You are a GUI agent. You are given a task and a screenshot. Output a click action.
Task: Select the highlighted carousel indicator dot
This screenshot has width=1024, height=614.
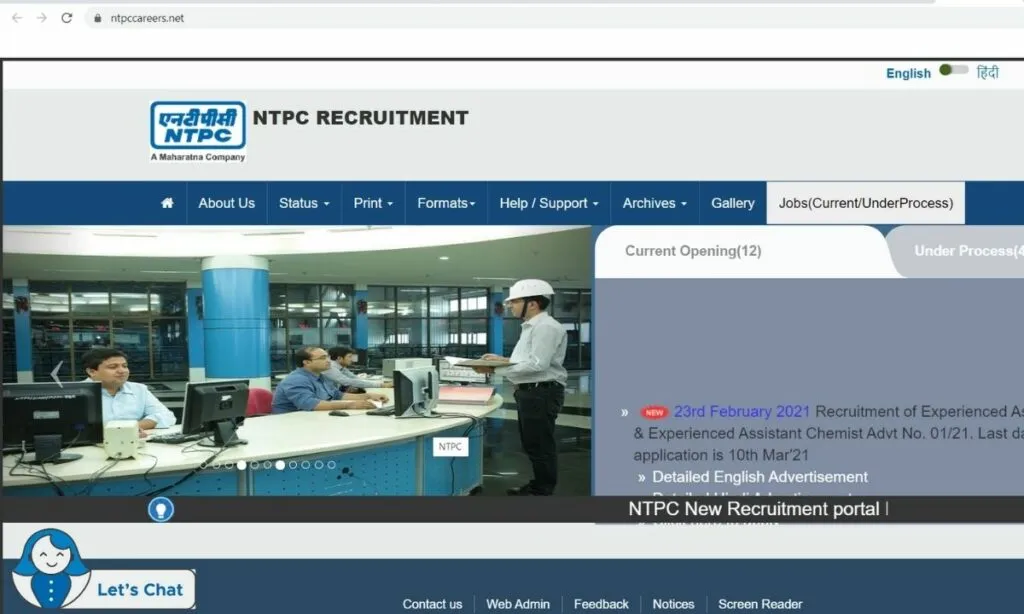click(x=280, y=465)
